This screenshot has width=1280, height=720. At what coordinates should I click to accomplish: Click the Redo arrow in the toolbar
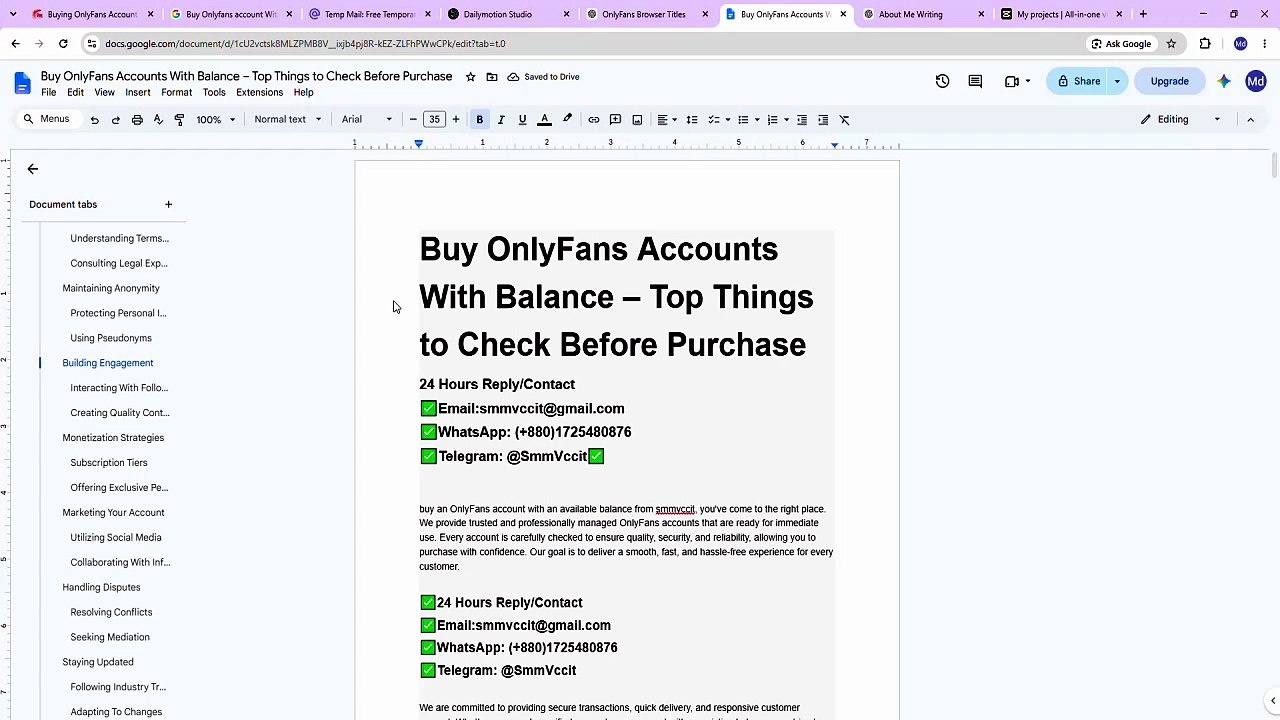pyautogui.click(x=116, y=120)
